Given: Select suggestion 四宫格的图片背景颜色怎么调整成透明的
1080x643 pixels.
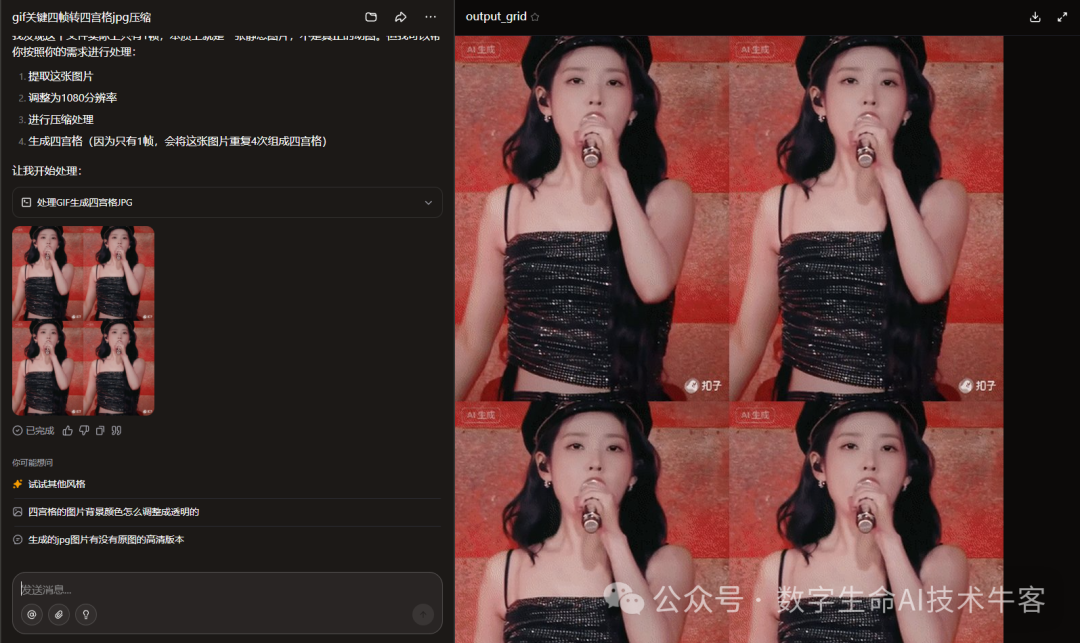Looking at the screenshot, I should point(114,512).
